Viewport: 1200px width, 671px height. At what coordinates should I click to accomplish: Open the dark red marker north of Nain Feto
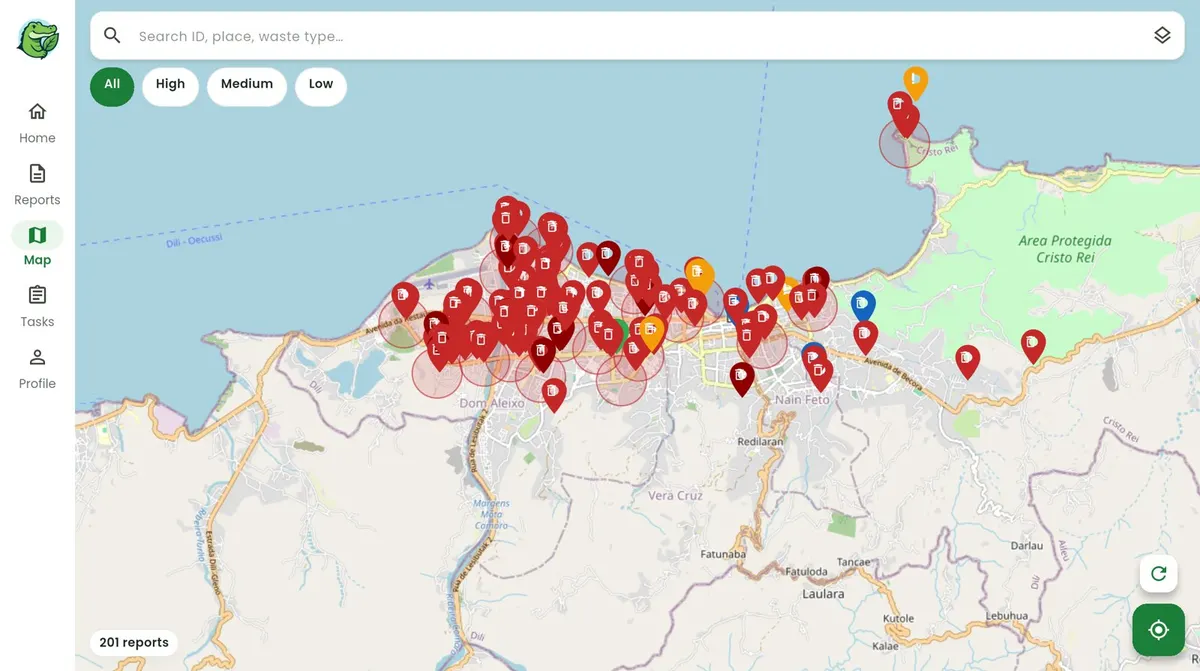pos(741,377)
